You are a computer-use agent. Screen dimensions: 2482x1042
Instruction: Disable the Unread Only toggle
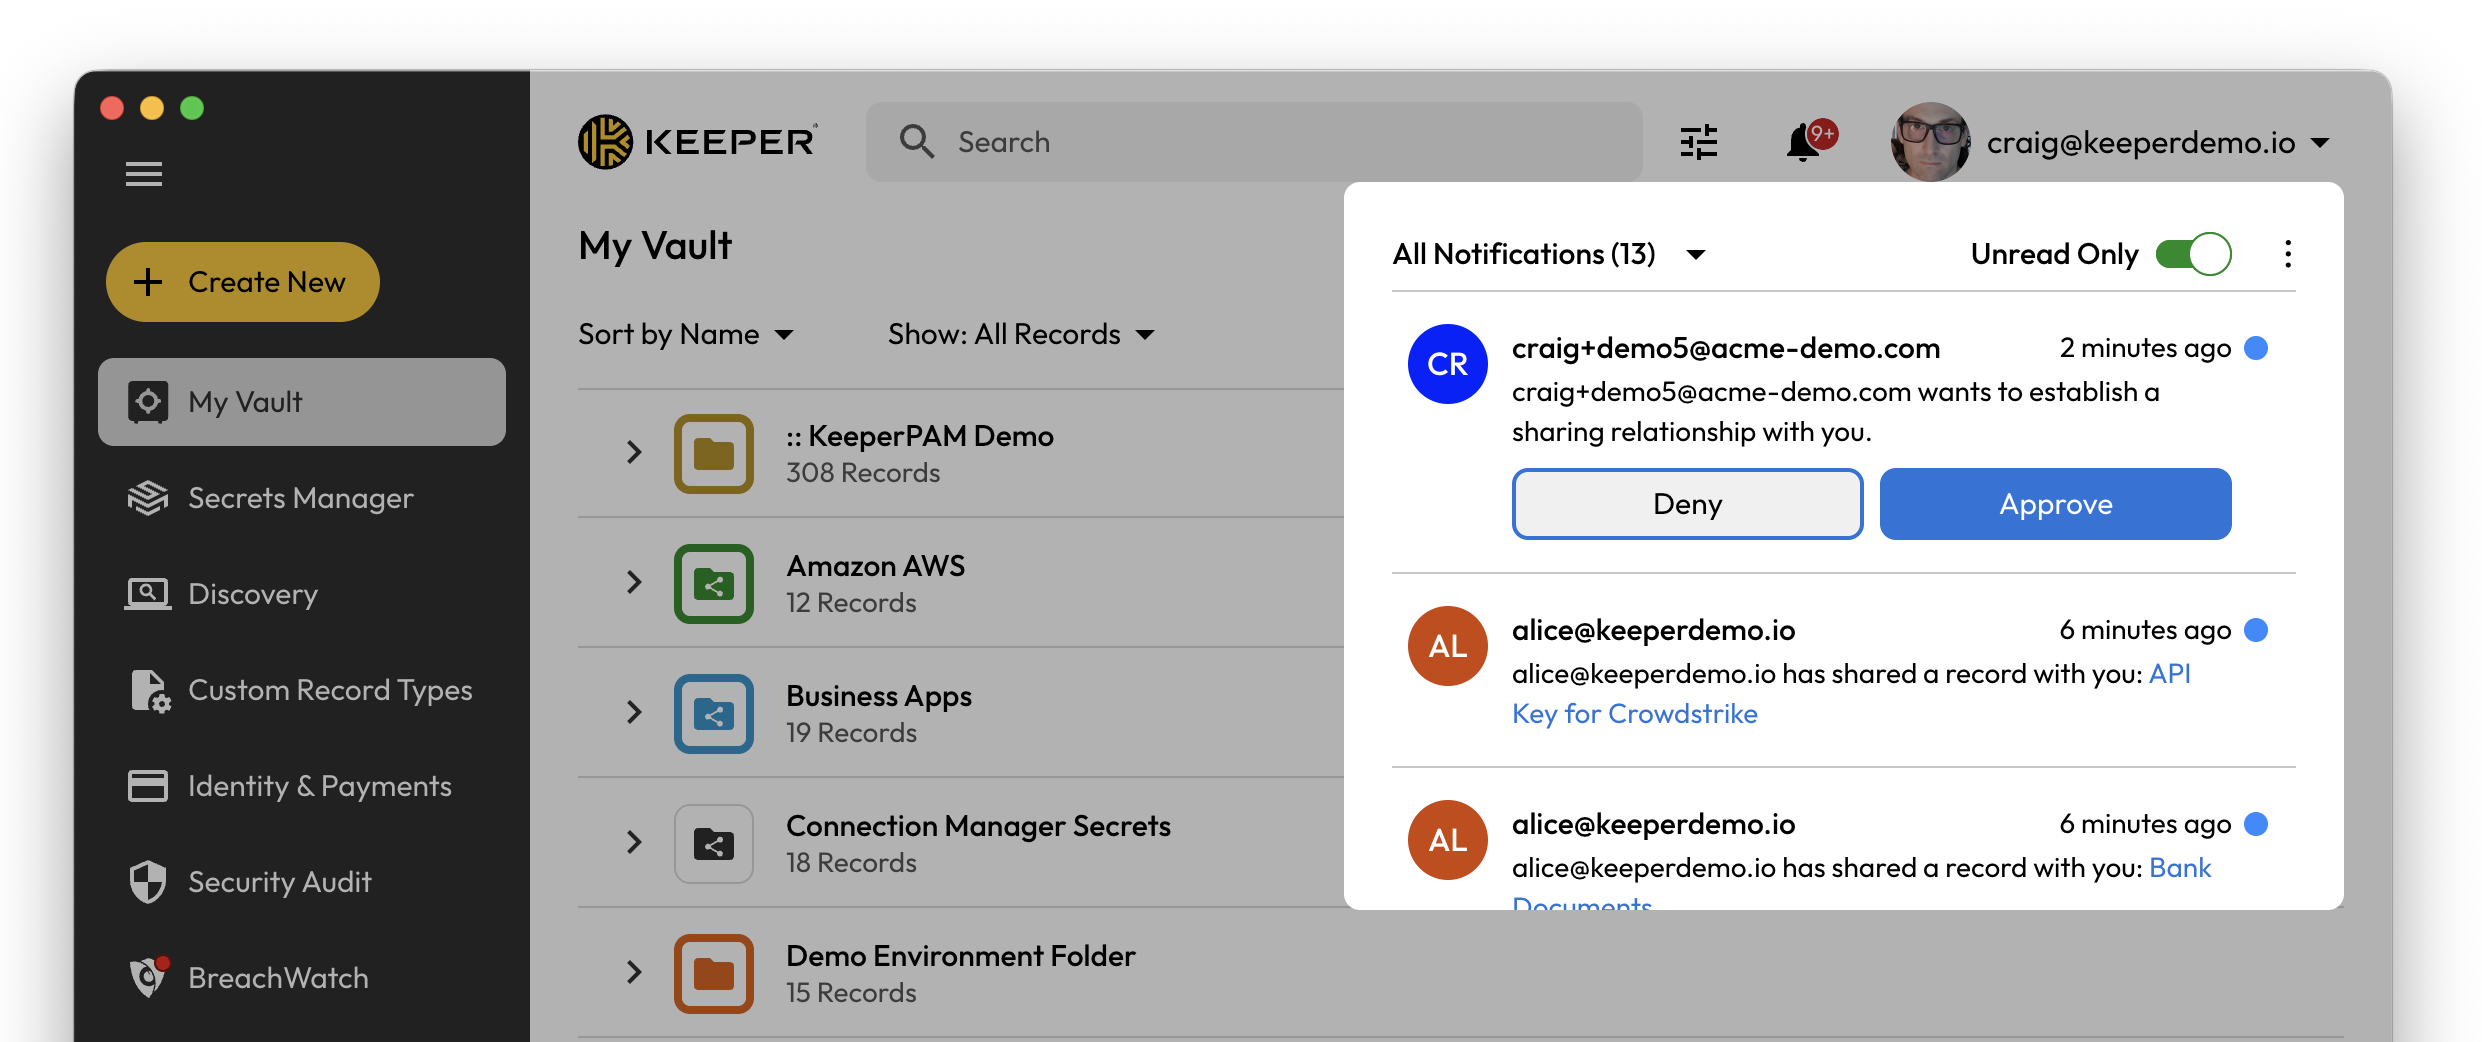2193,254
